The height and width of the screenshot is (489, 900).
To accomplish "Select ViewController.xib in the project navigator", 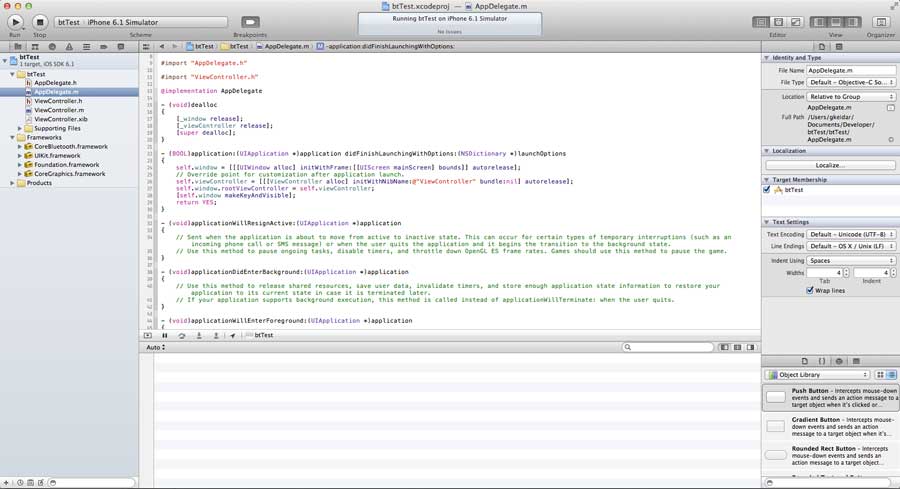I will (61, 119).
